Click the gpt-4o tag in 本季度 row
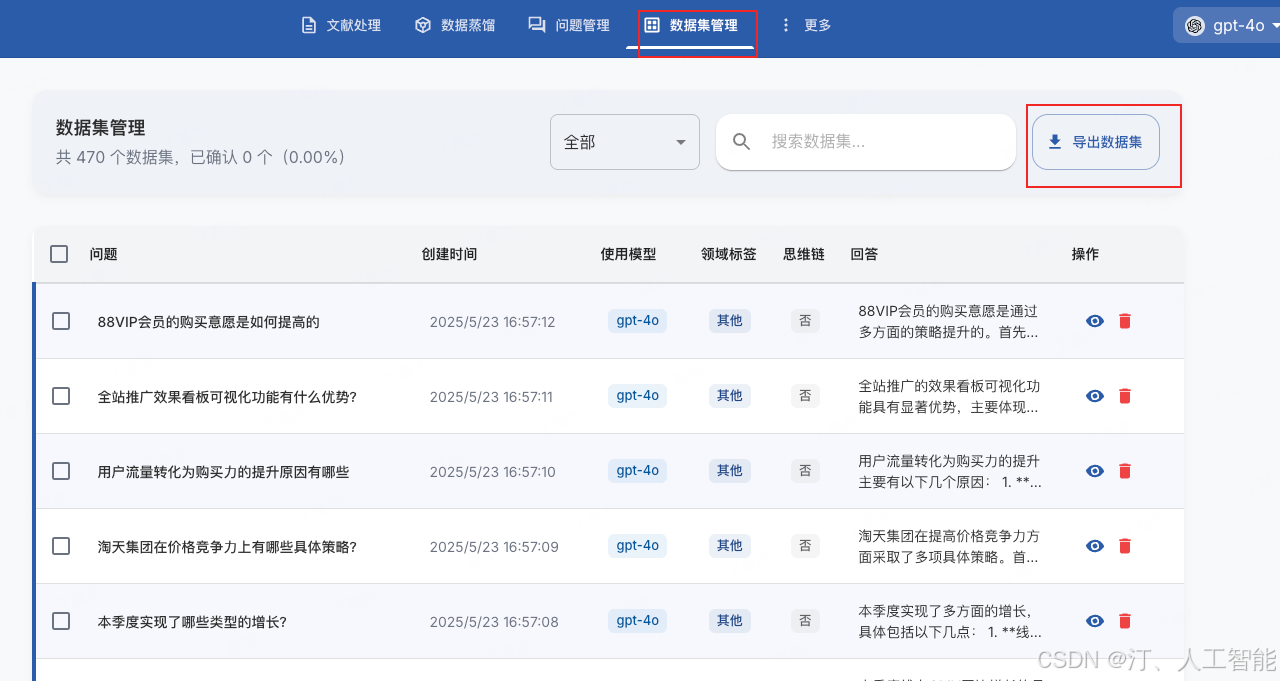The height and width of the screenshot is (681, 1280). [x=638, y=620]
